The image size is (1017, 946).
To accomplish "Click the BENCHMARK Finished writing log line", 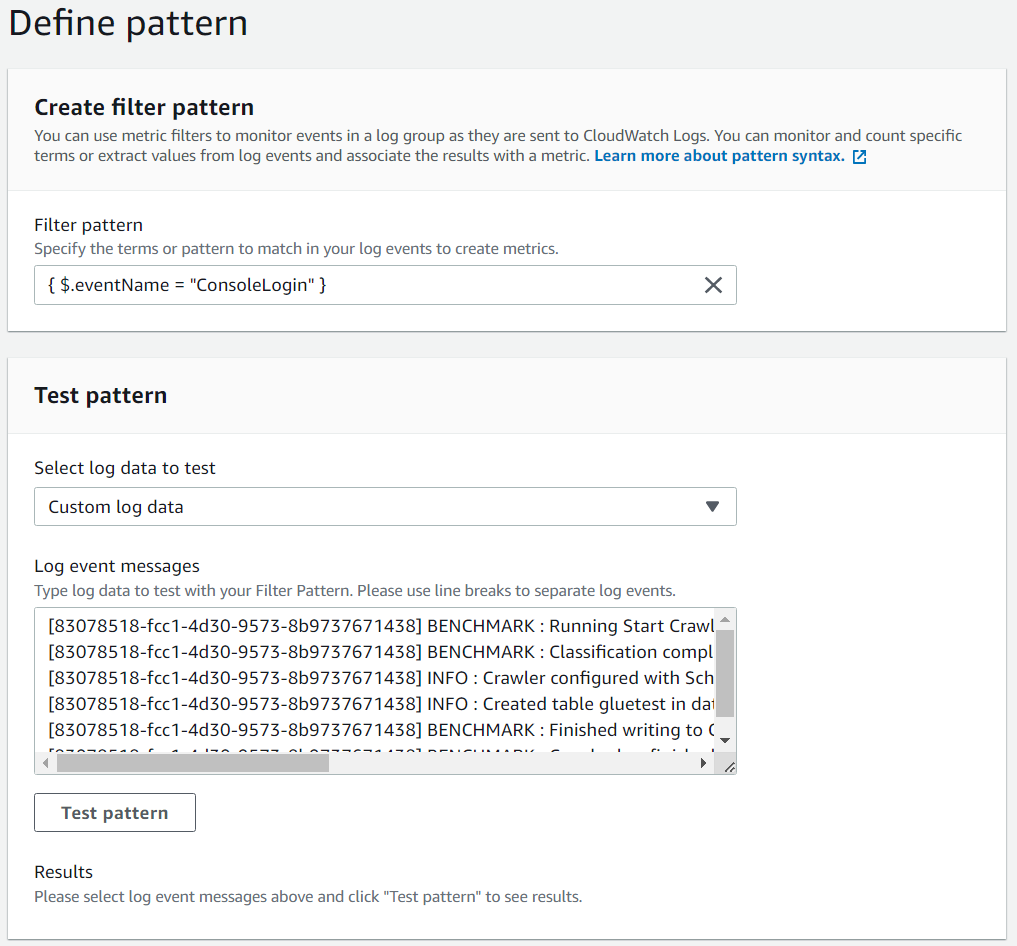I will pos(380,730).
